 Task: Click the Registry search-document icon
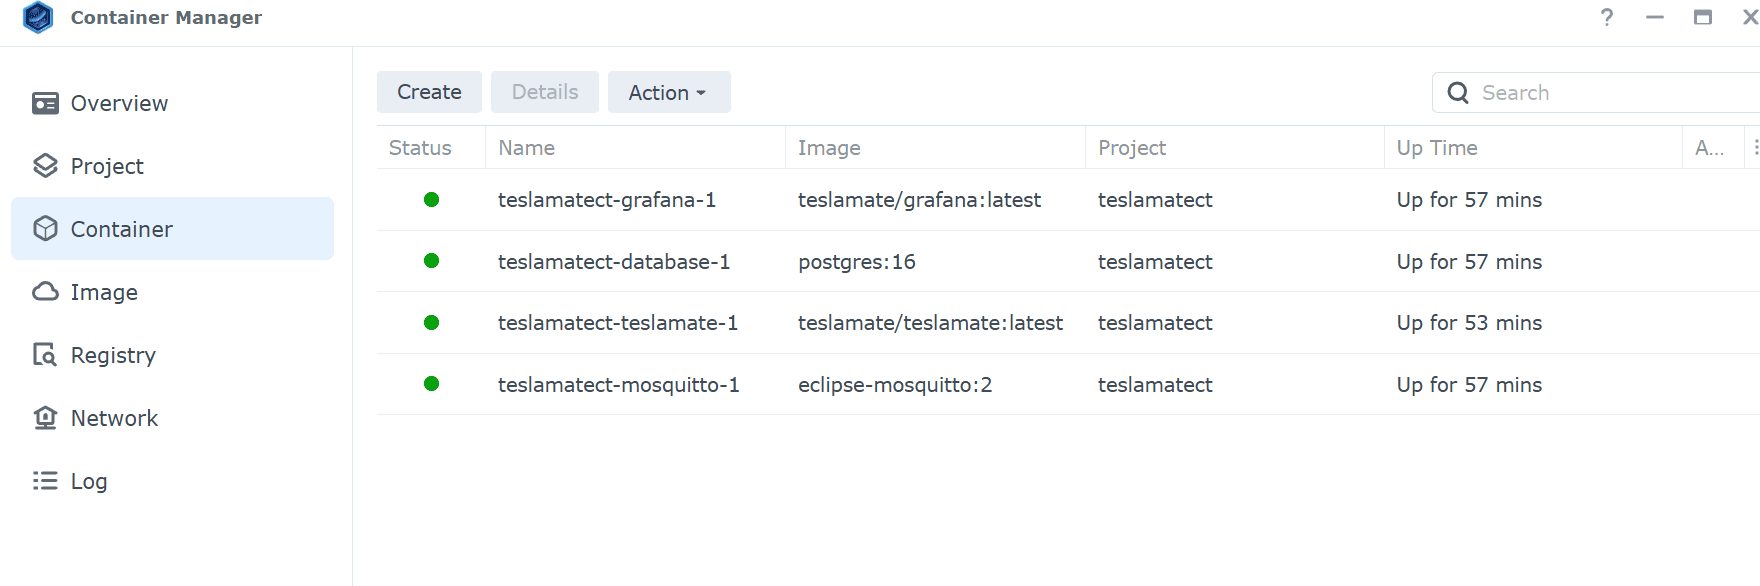click(45, 355)
